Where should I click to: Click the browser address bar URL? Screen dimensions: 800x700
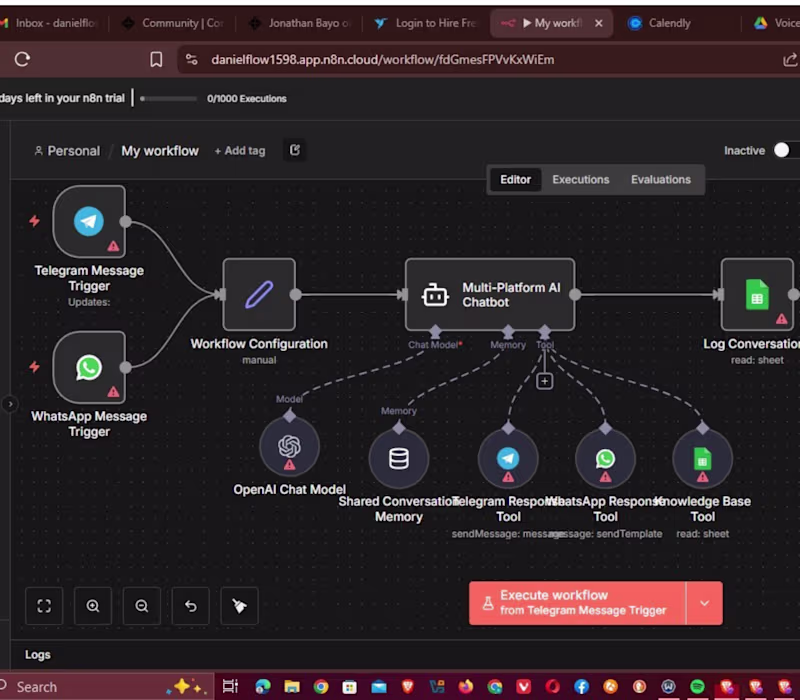pos(383,59)
